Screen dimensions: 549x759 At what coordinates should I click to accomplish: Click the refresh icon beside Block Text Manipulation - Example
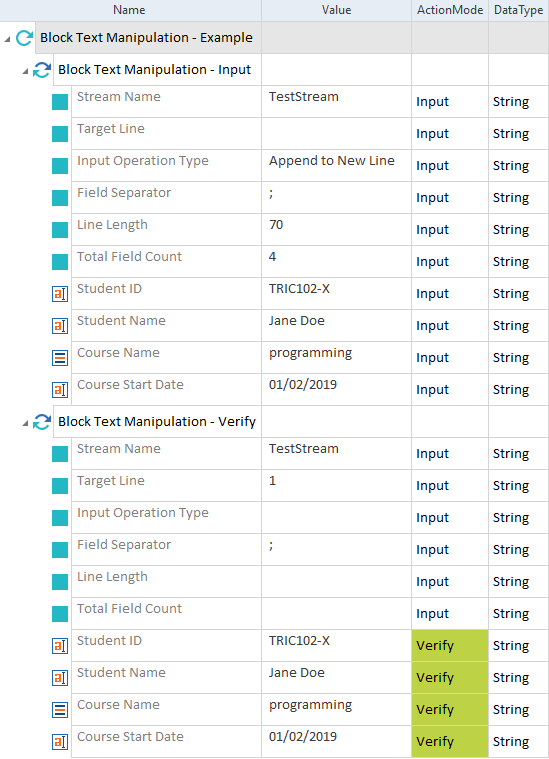click(24, 38)
